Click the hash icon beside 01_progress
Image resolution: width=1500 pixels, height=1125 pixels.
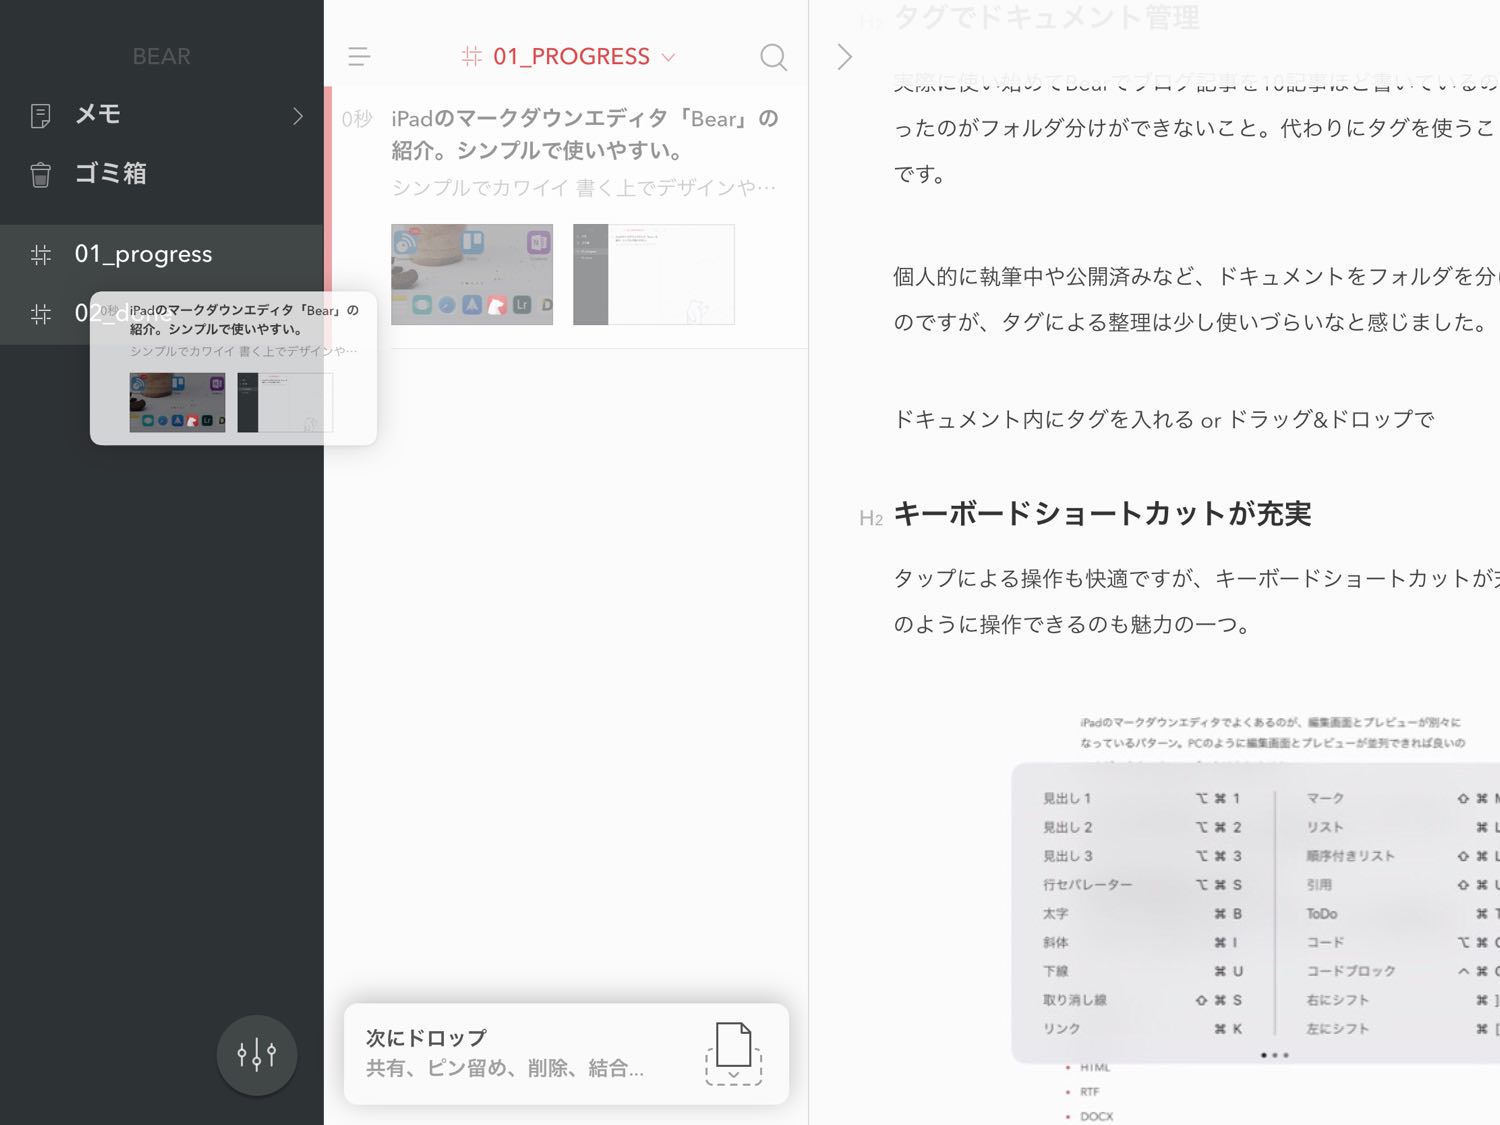click(x=41, y=255)
